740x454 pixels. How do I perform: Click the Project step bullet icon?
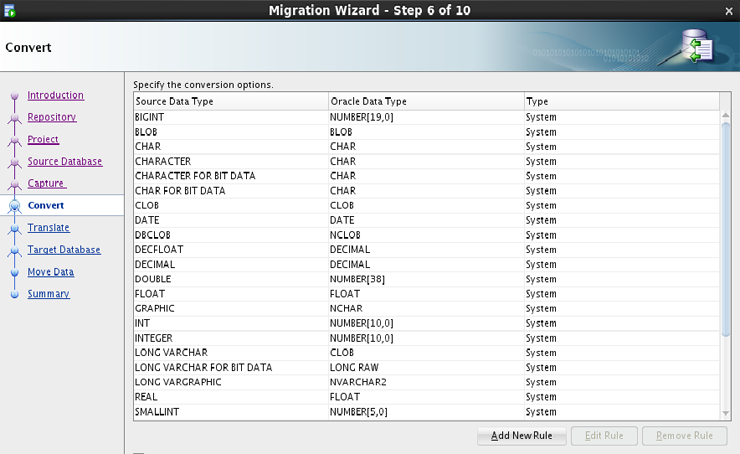pyautogui.click(x=15, y=140)
